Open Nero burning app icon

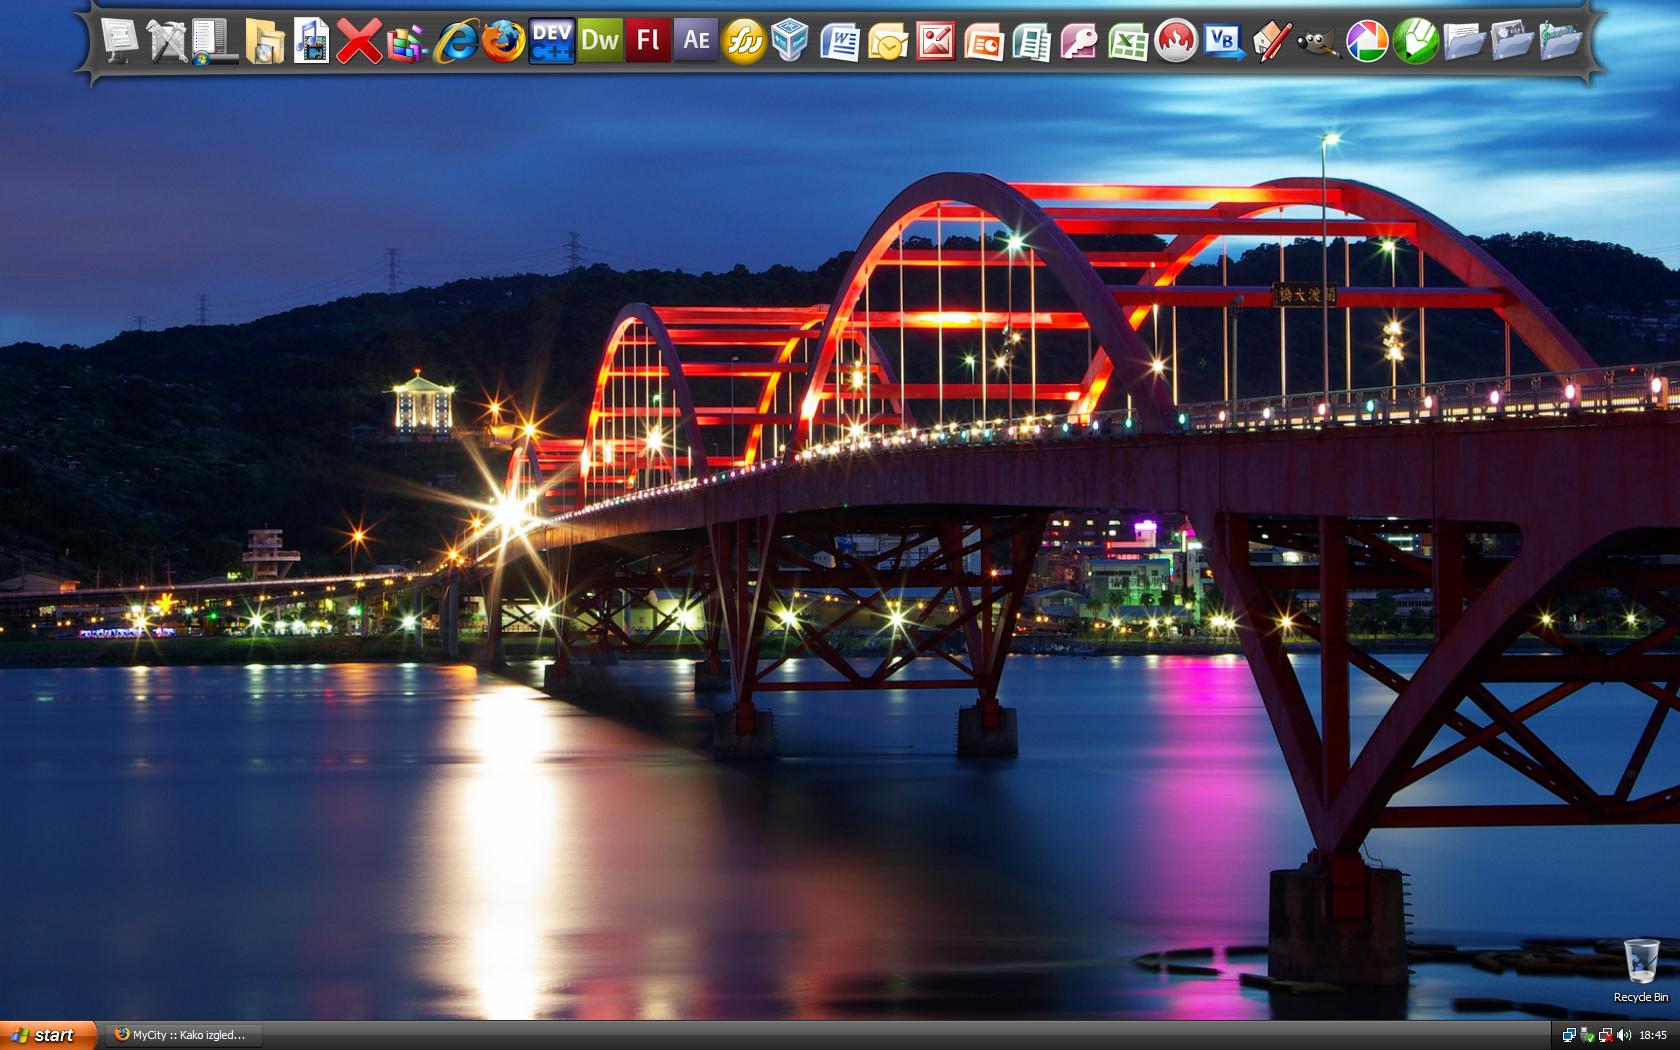click(1176, 41)
